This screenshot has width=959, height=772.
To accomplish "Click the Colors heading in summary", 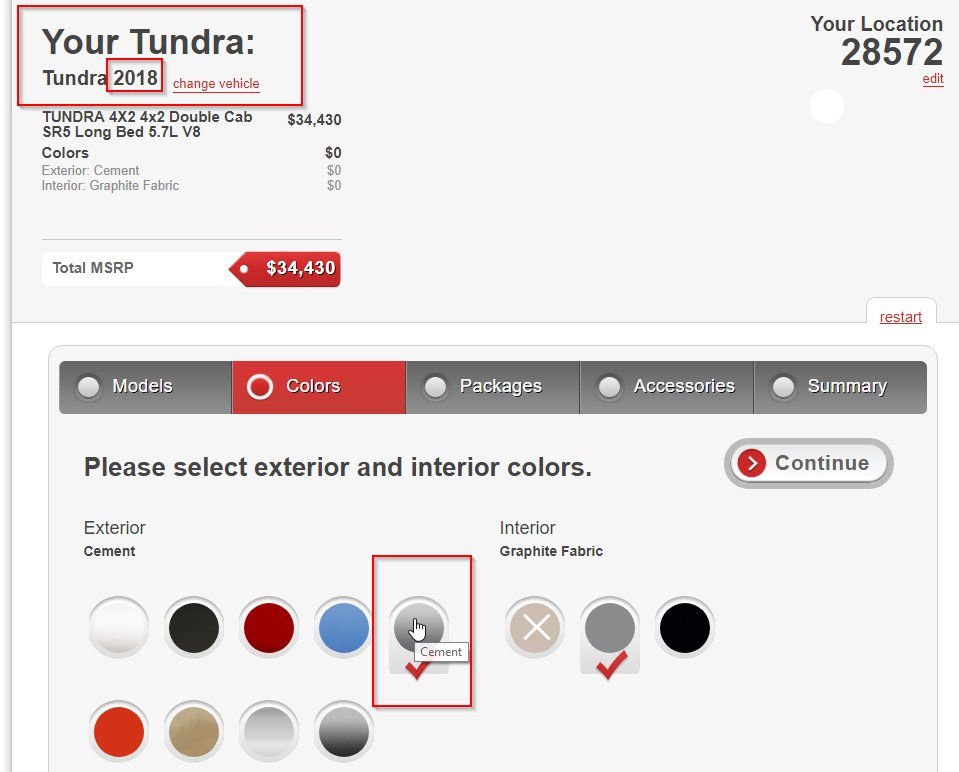I will pos(65,153).
